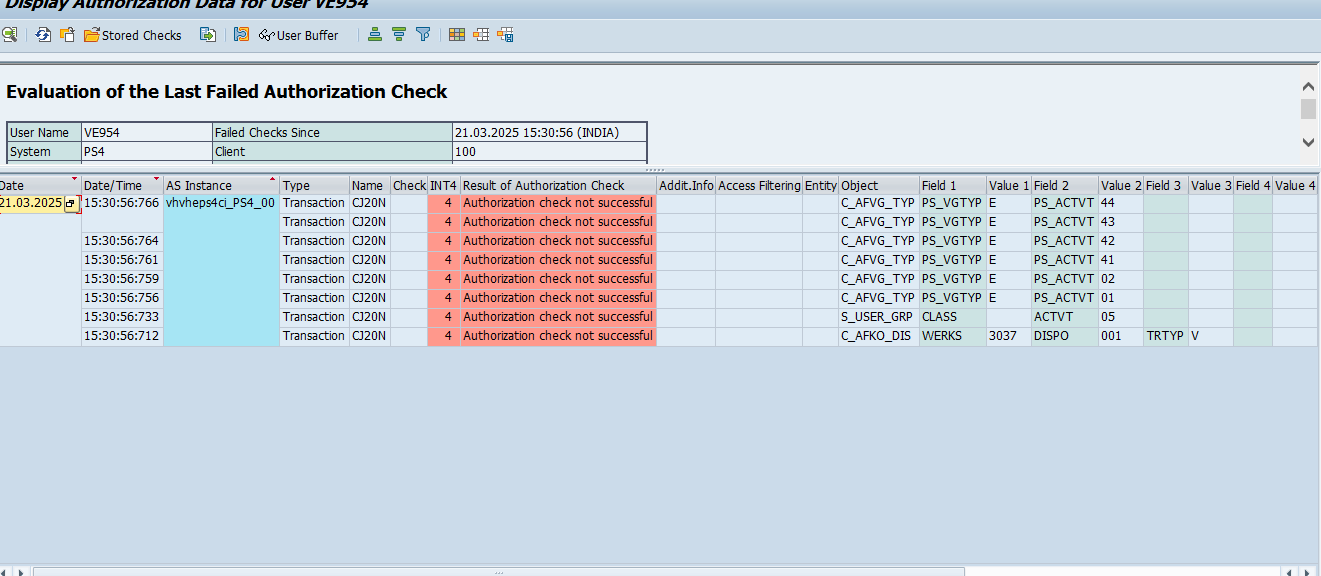Select the C_AFKO_DIS object cell
The width and height of the screenshot is (1321, 576).
point(876,336)
